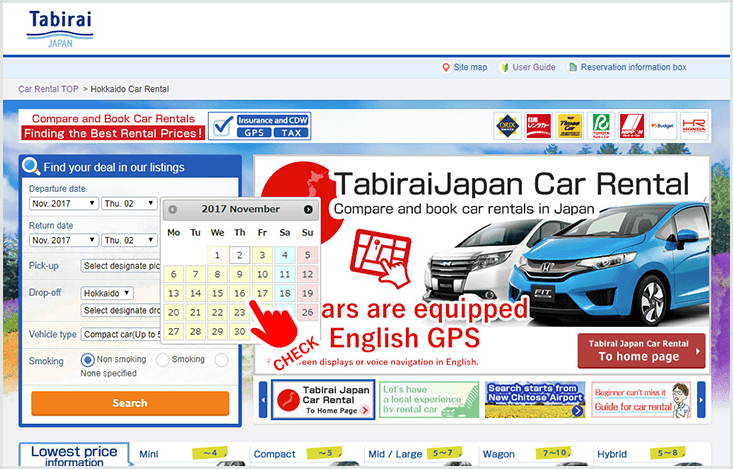
Task: Click the document icon beside Reservation information
Action: click(x=572, y=67)
